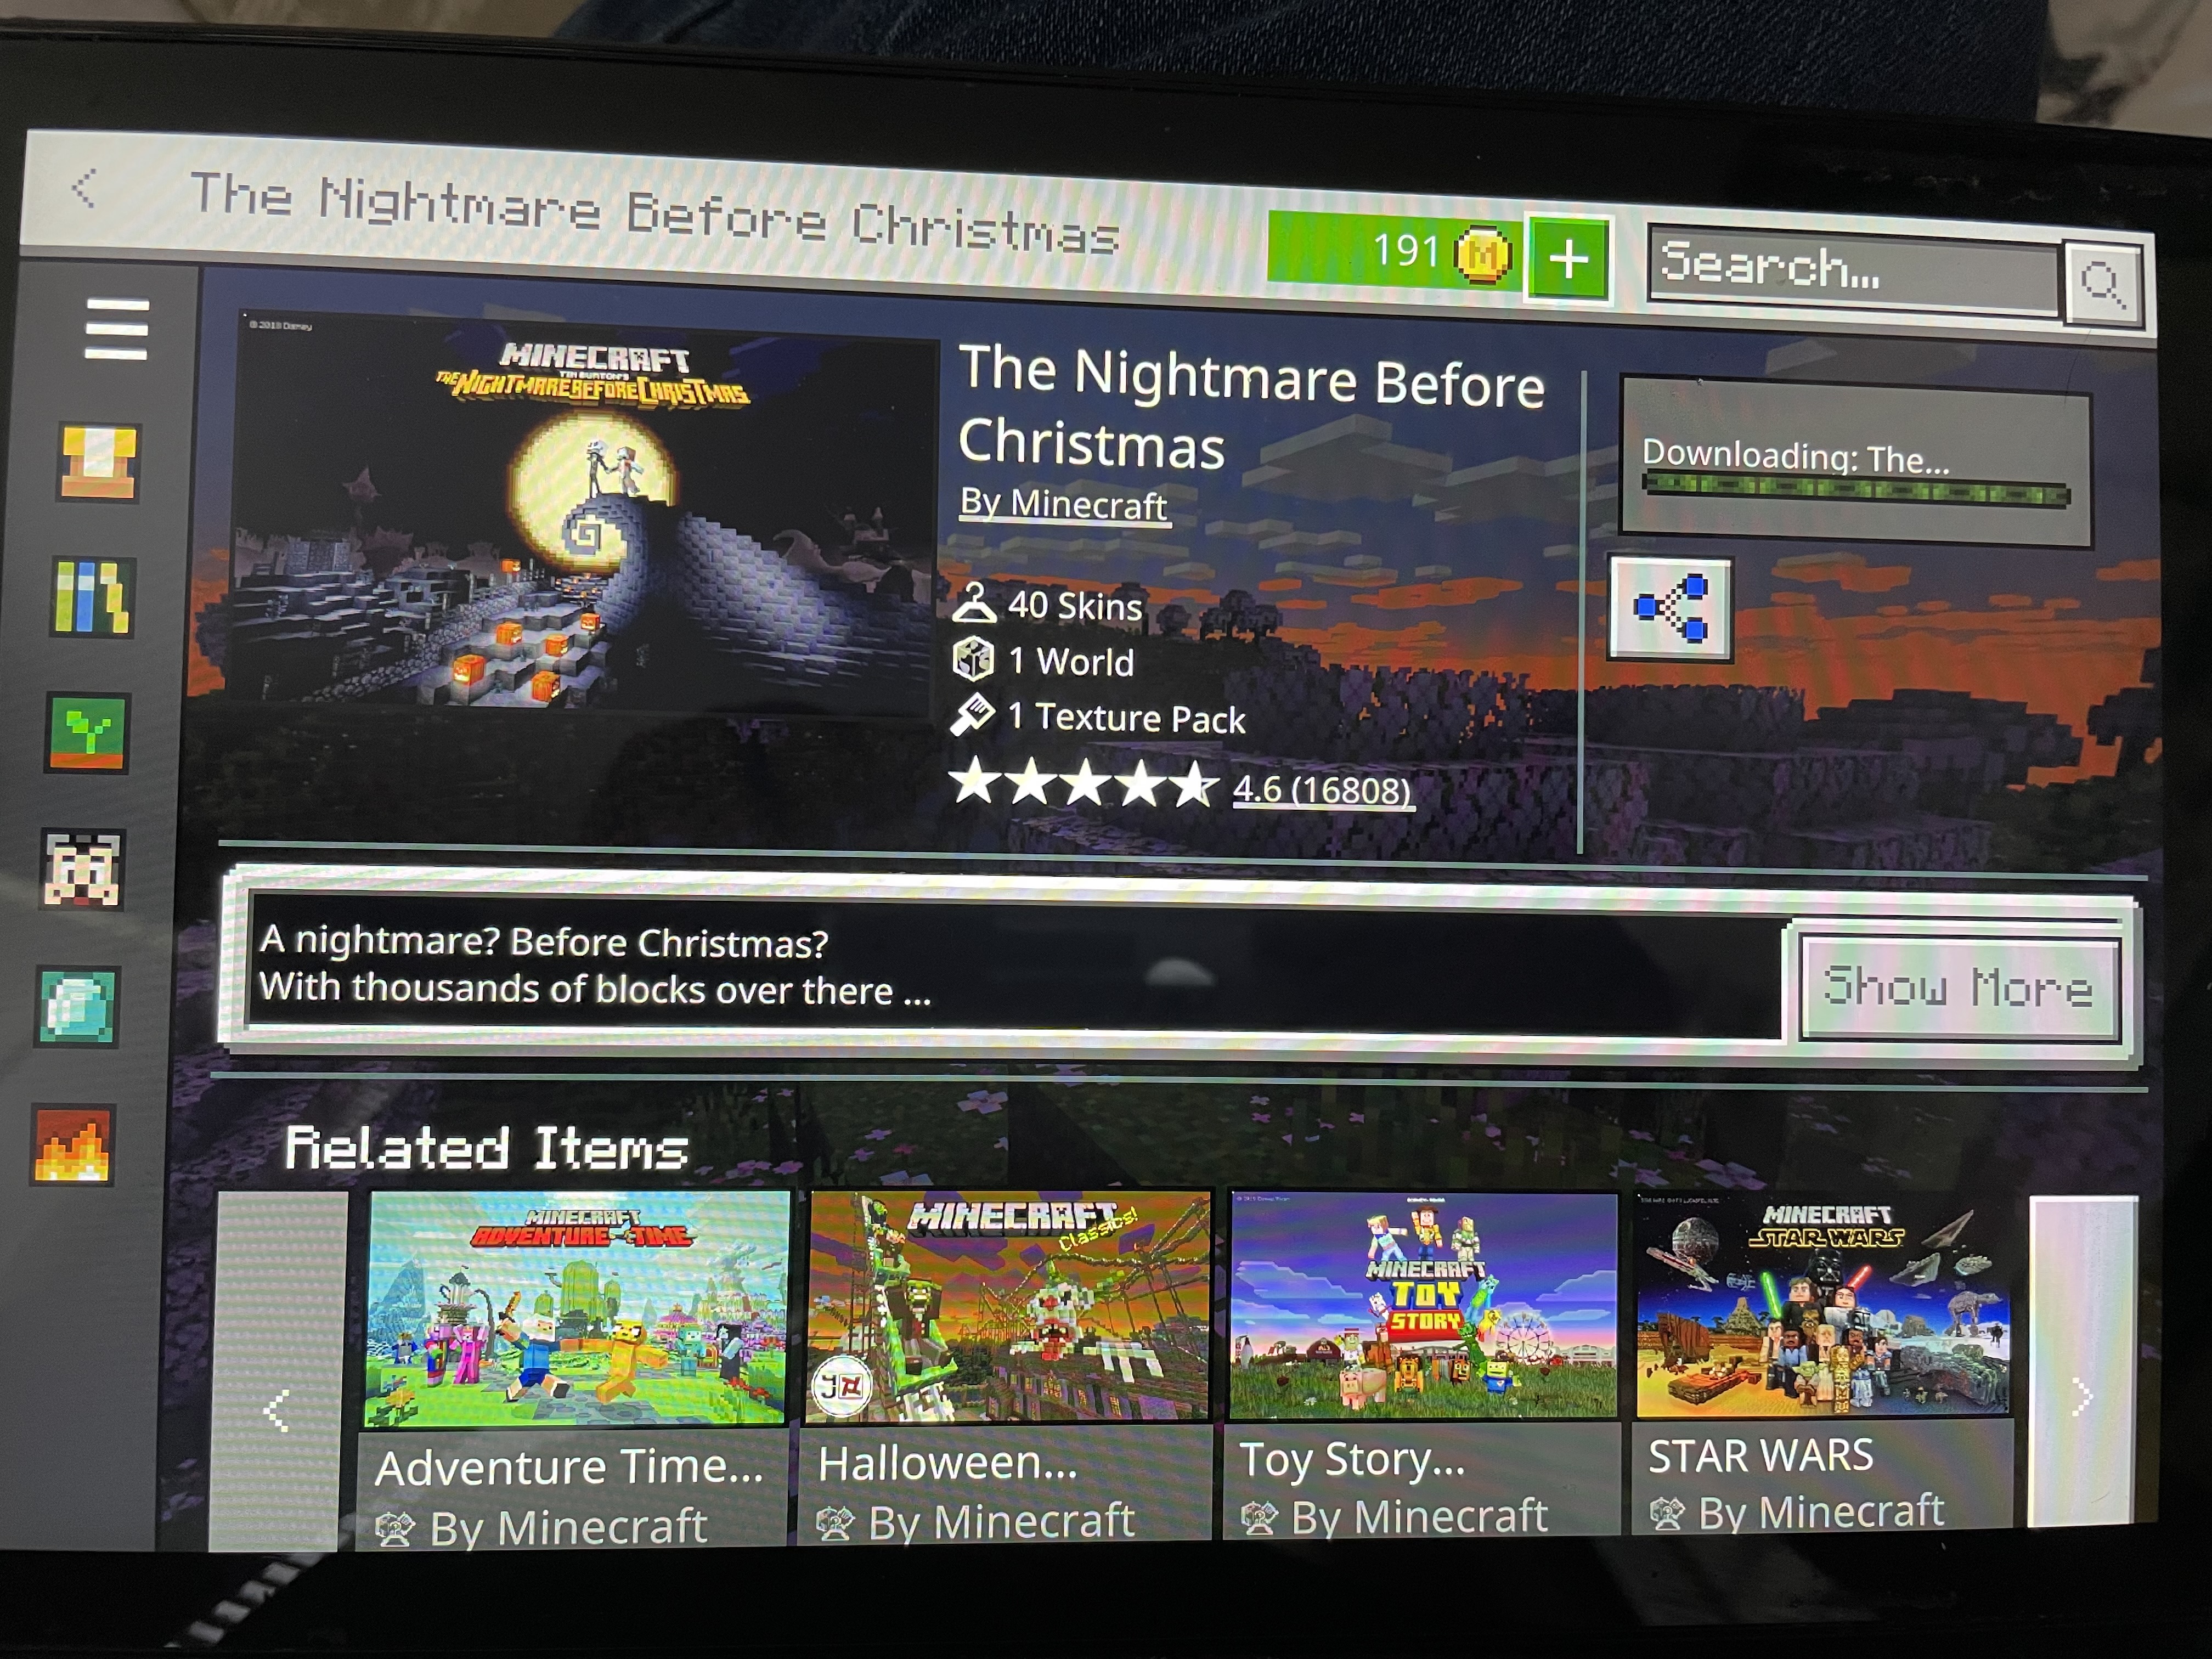Open the hamburger menu in sidebar
Image resolution: width=2212 pixels, height=1659 pixels.
pos(116,328)
